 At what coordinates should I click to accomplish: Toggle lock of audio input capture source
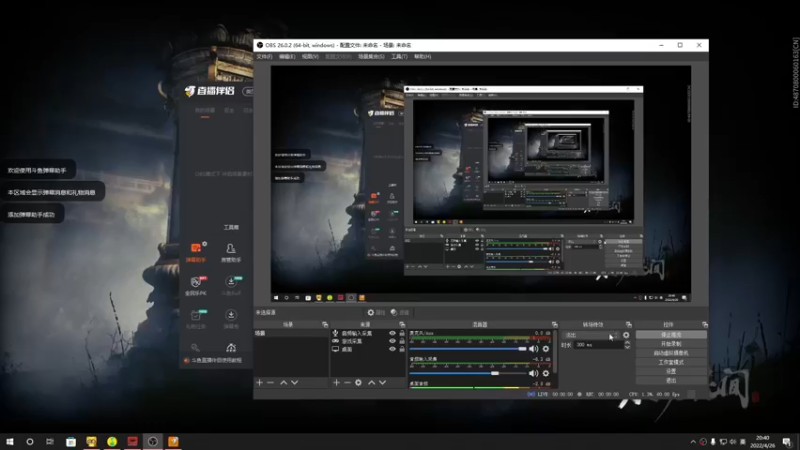(x=402, y=333)
